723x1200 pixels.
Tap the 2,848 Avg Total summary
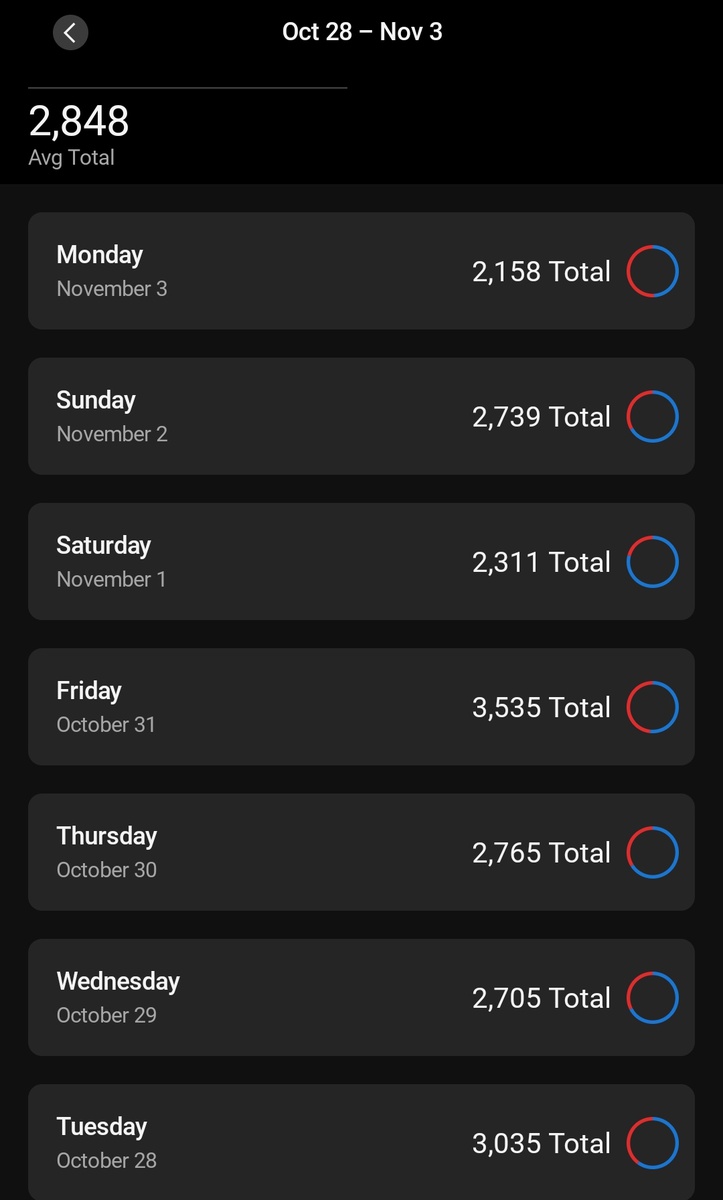pos(79,134)
